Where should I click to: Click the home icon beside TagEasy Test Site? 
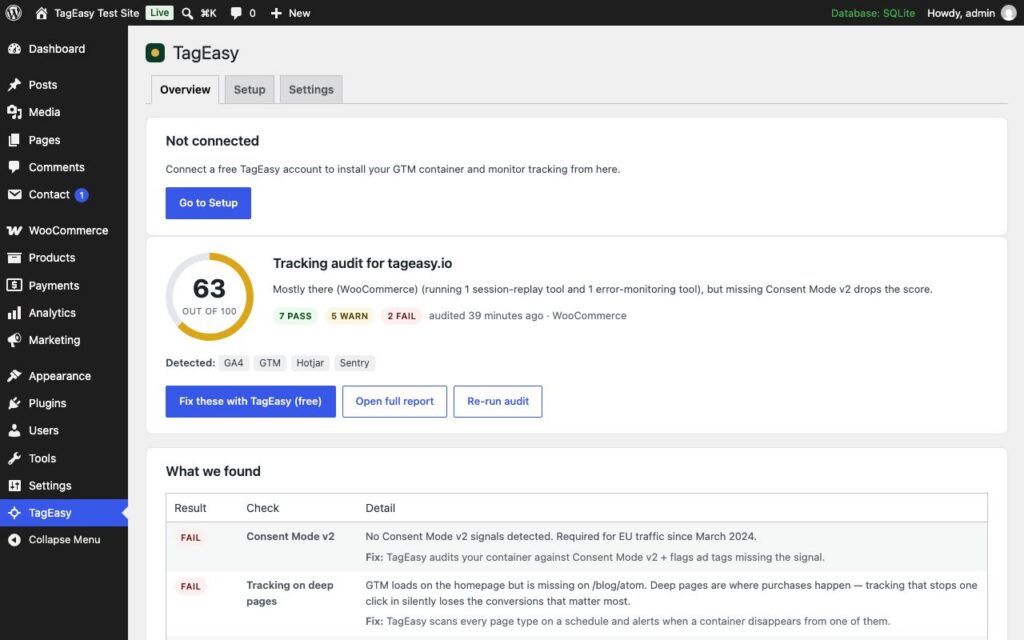pos(41,13)
